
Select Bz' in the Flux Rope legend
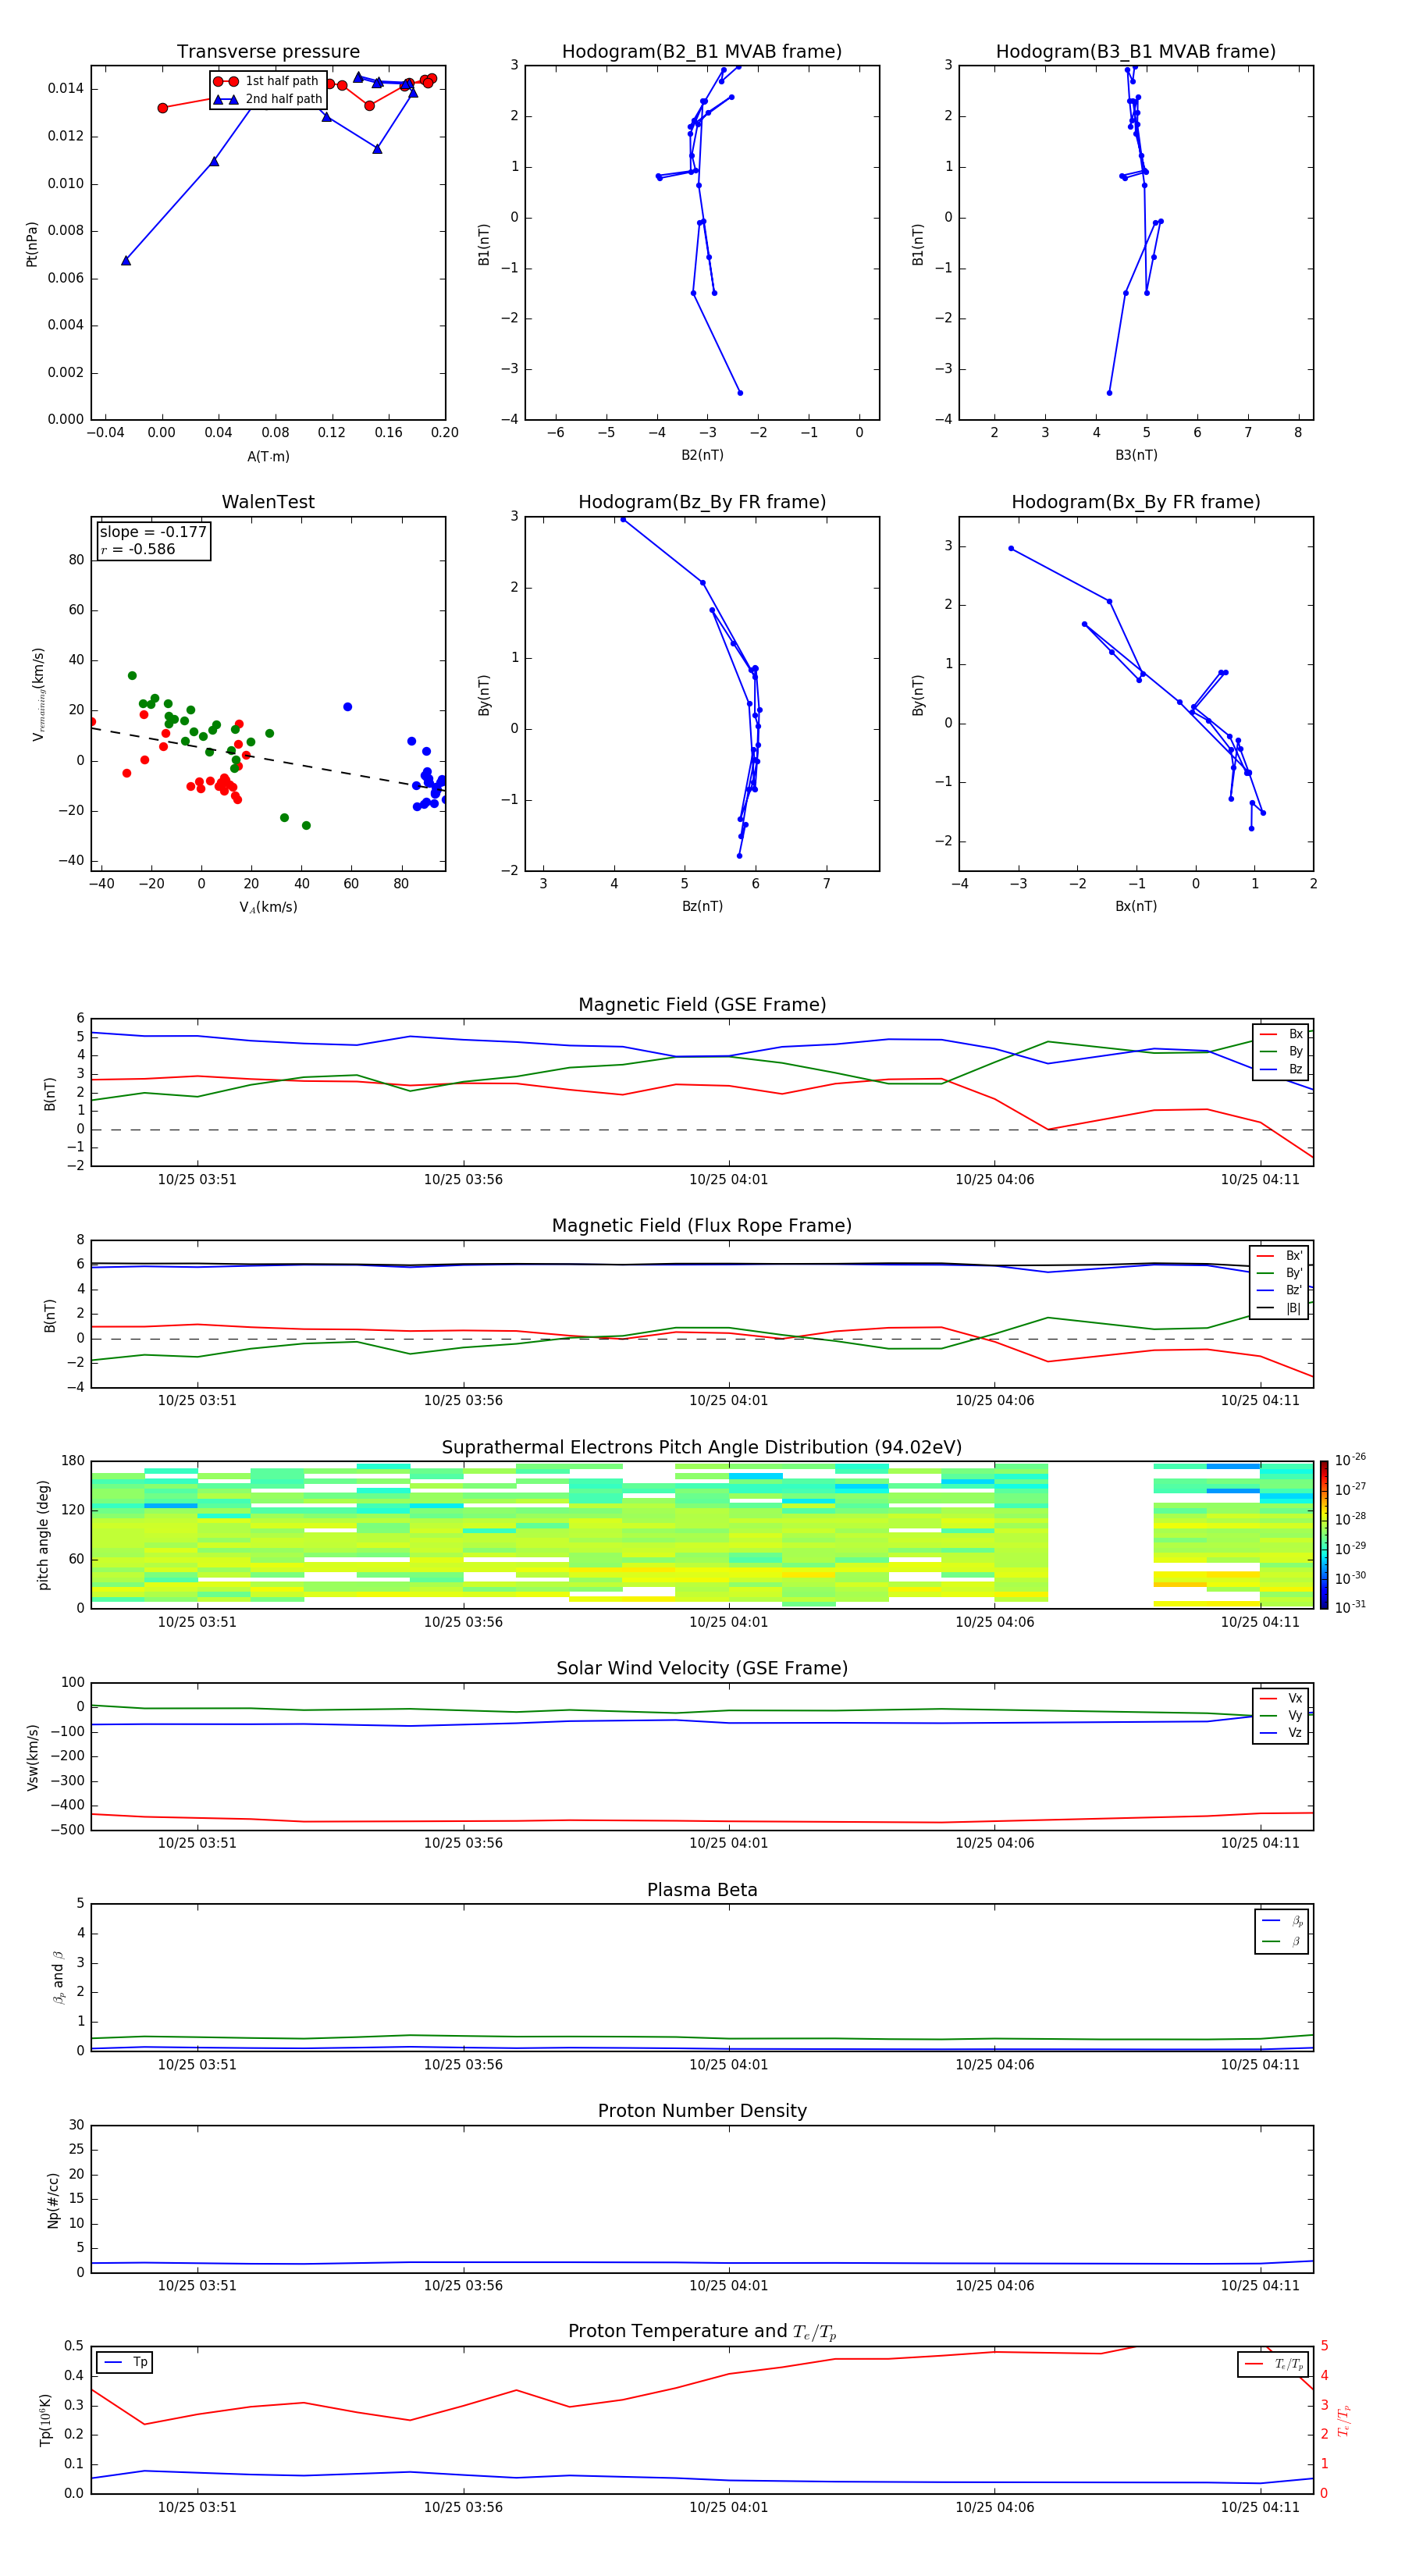coord(1279,1290)
